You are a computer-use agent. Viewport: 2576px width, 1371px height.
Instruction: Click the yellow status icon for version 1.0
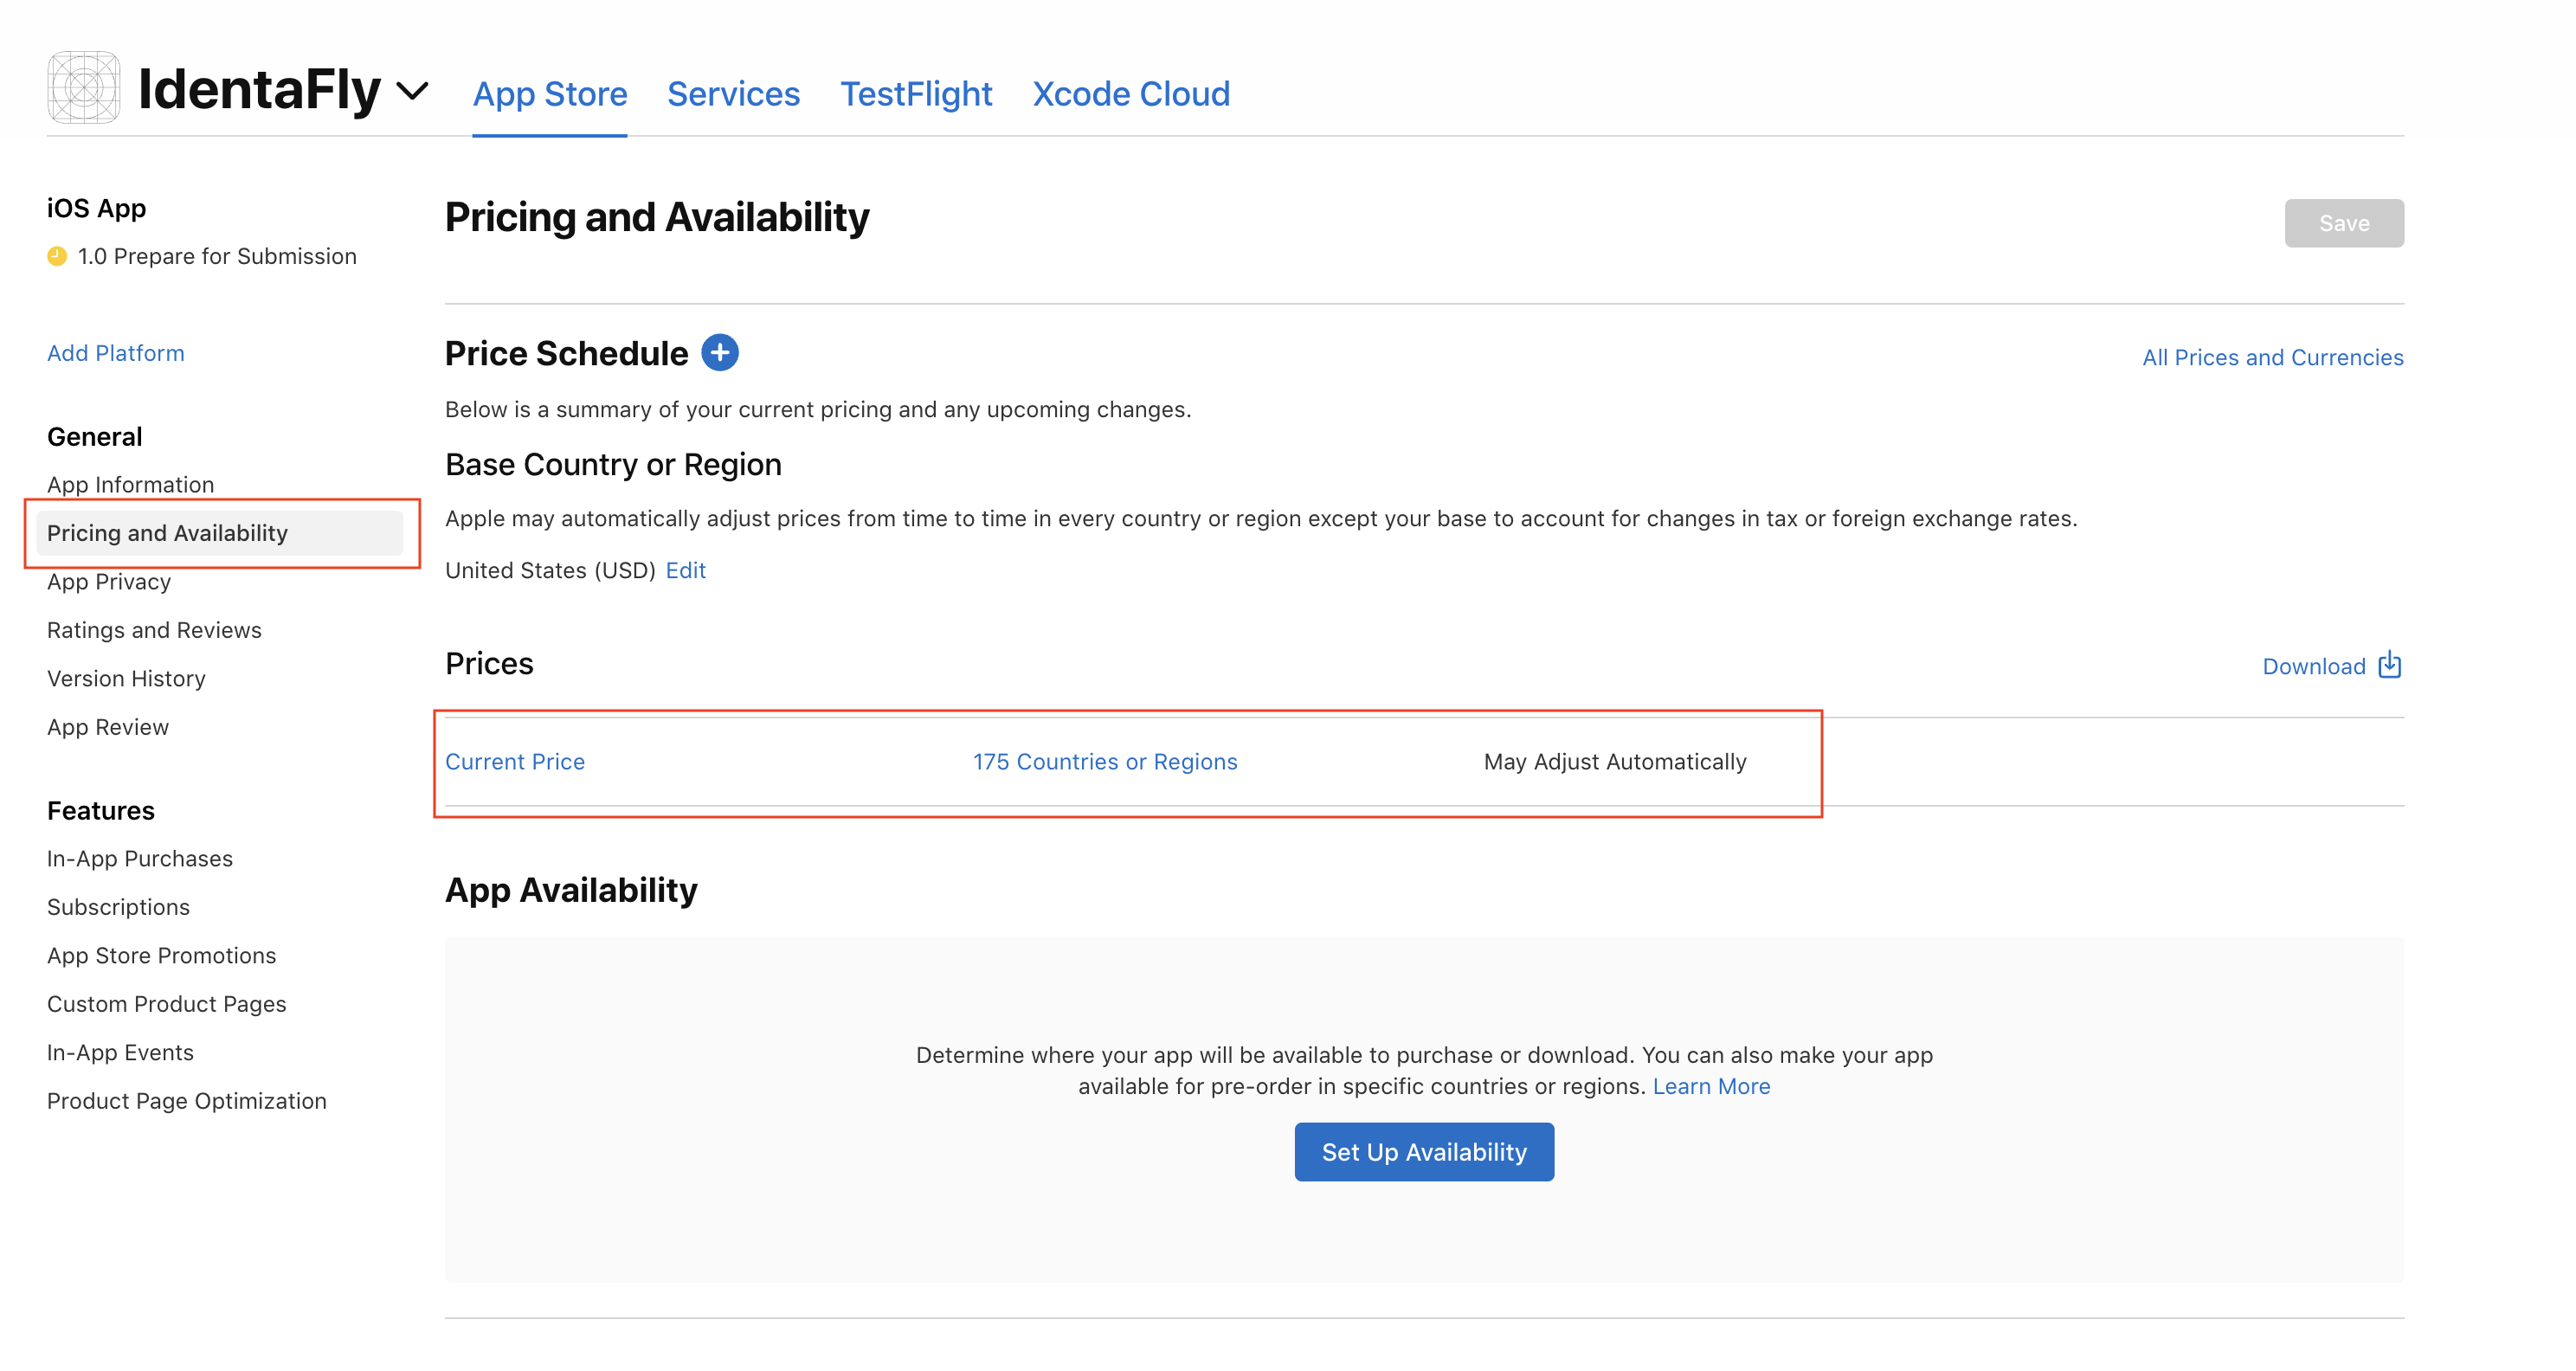pos(57,257)
